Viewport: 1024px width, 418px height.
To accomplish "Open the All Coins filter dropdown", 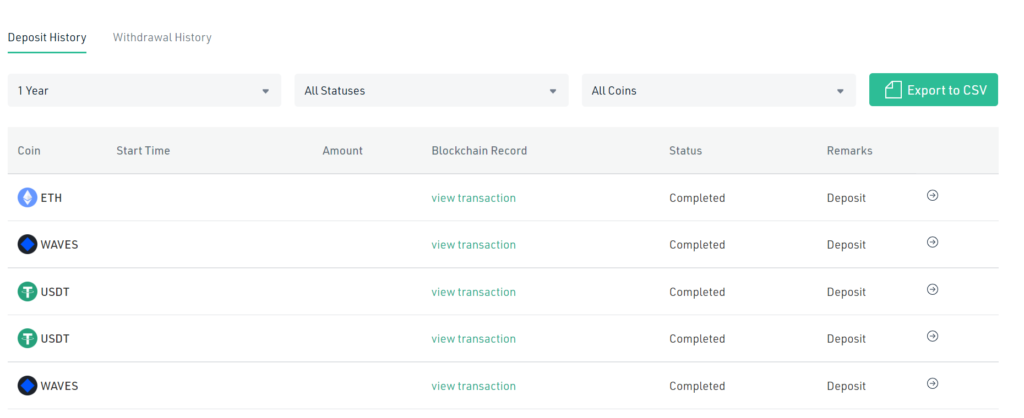I will [718, 90].
